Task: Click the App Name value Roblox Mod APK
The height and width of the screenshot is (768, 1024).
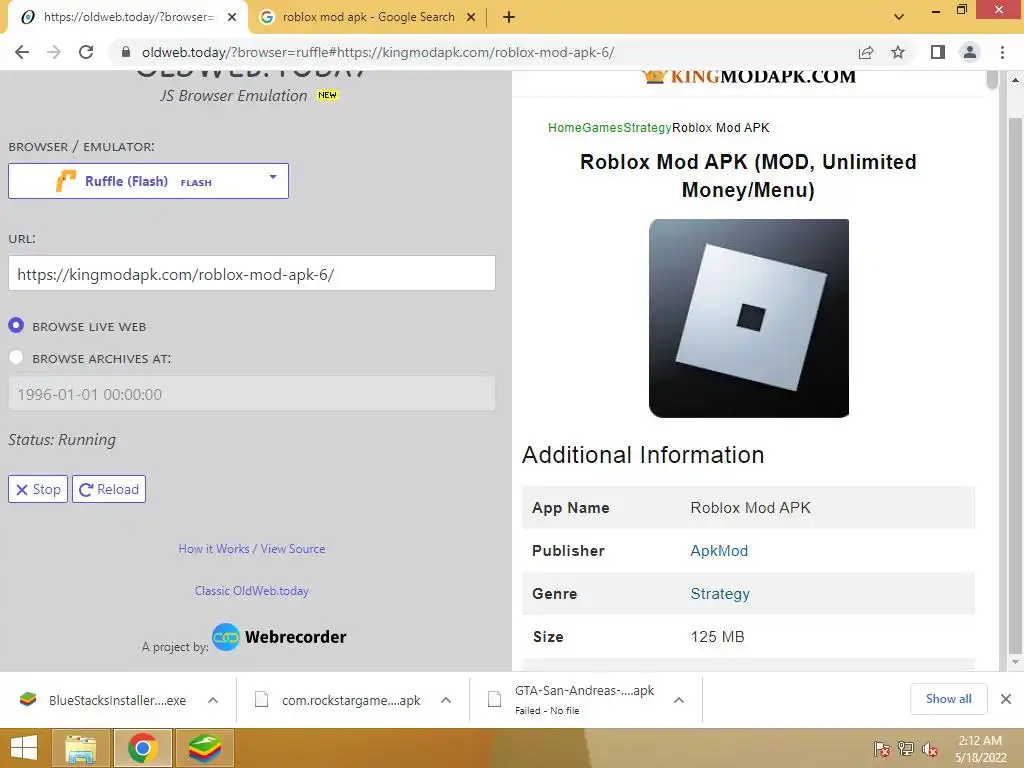Action: 750,507
